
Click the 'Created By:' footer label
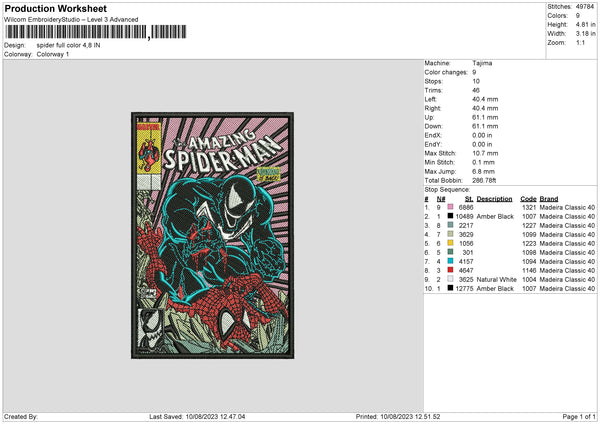[x=21, y=416]
